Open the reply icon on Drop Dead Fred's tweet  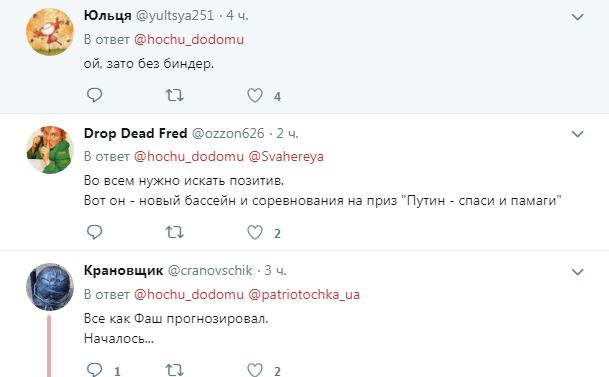94,232
